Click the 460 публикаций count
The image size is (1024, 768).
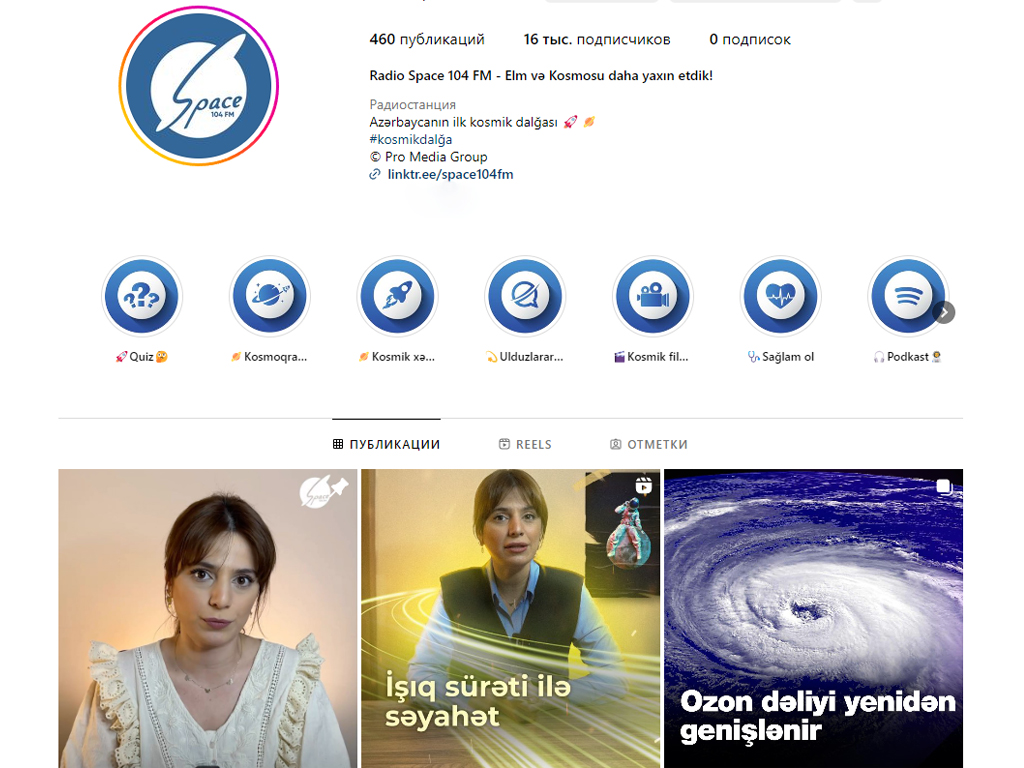(x=427, y=39)
